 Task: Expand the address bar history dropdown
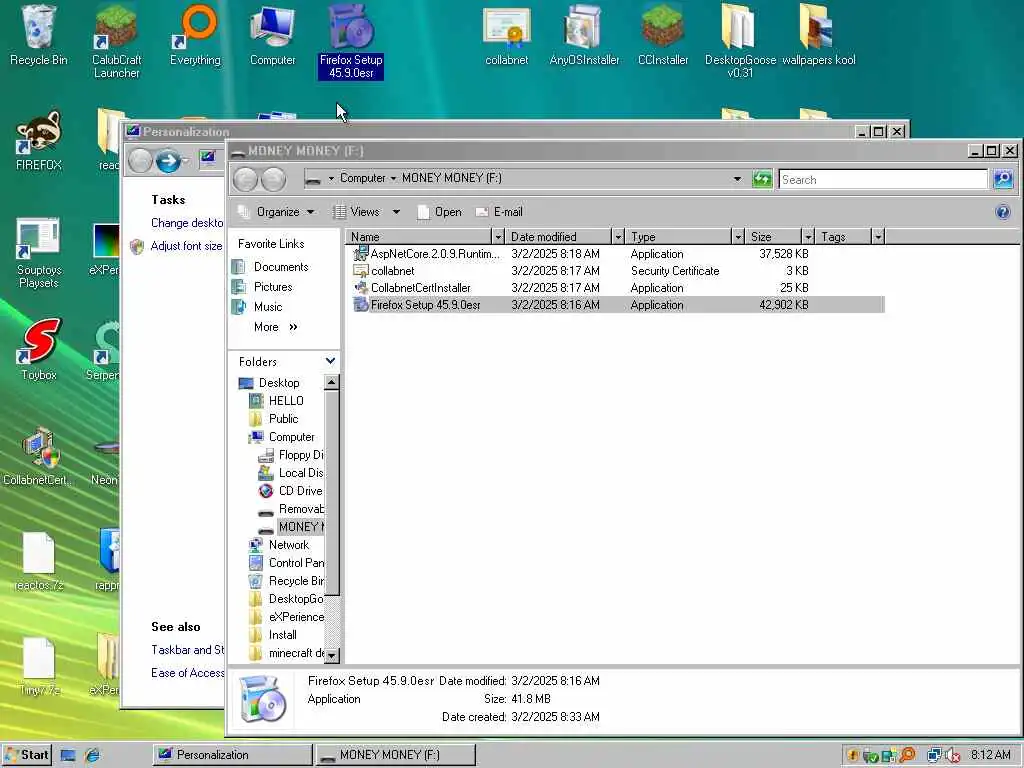(737, 179)
